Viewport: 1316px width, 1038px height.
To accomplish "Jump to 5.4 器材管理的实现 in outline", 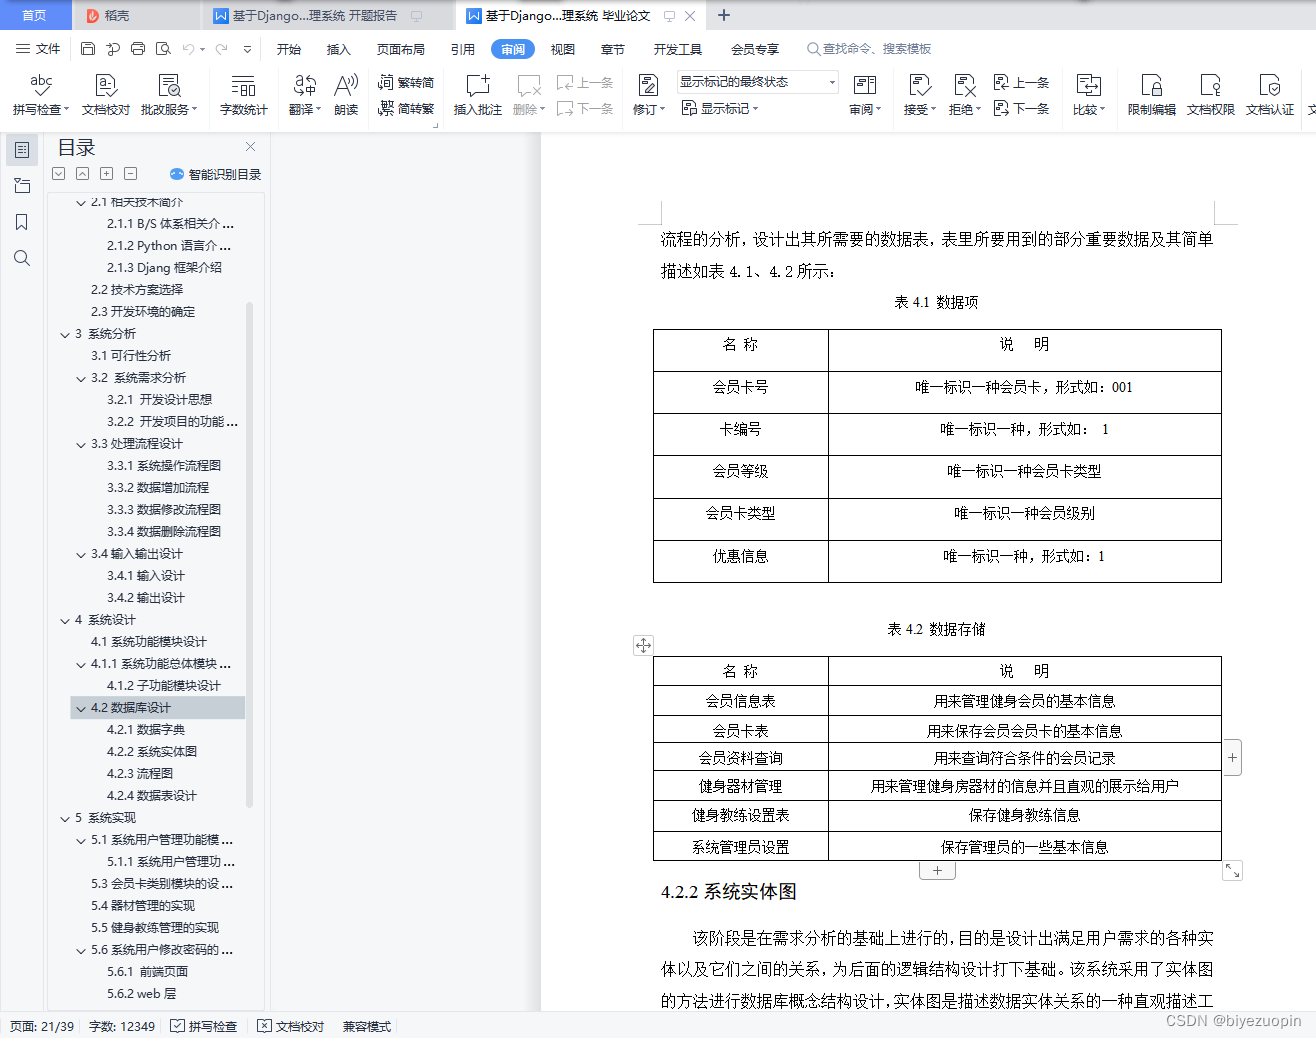I will point(143,906).
